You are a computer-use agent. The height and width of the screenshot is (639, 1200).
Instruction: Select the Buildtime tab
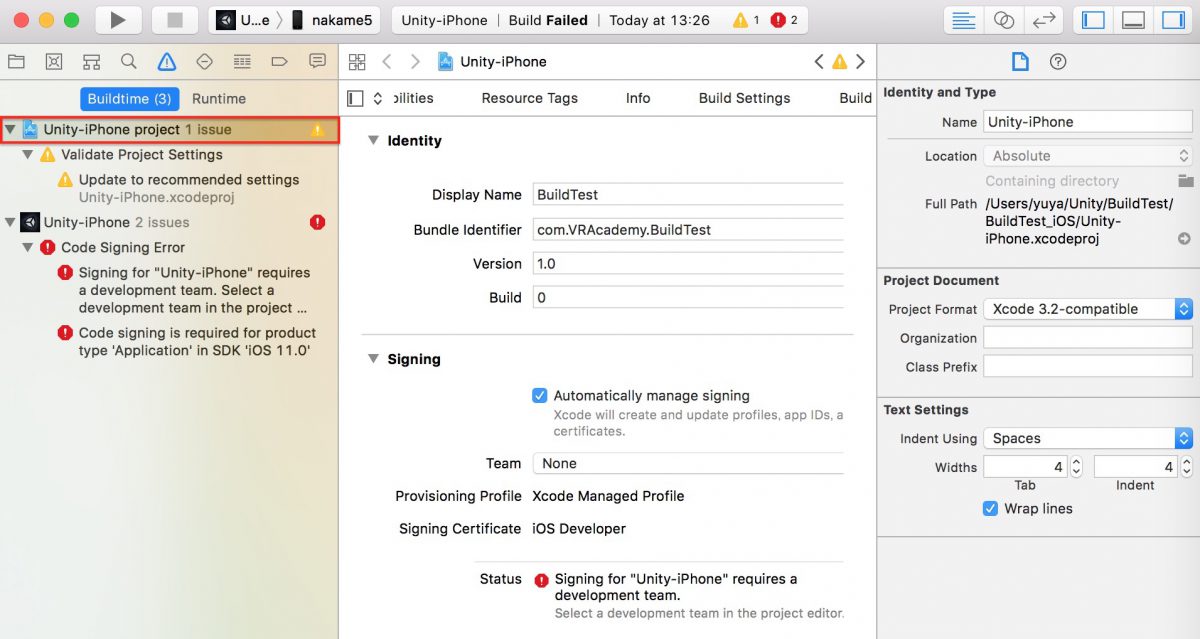coord(130,99)
